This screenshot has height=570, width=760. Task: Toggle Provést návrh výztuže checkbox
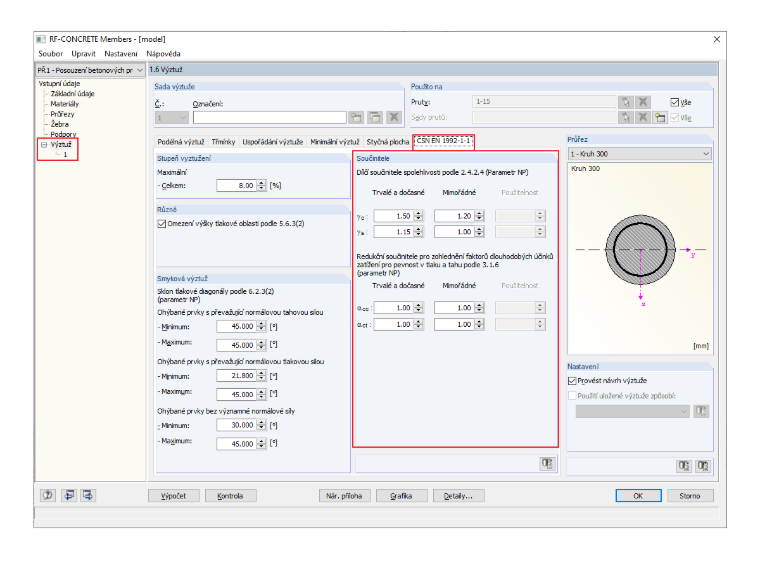pyautogui.click(x=572, y=380)
